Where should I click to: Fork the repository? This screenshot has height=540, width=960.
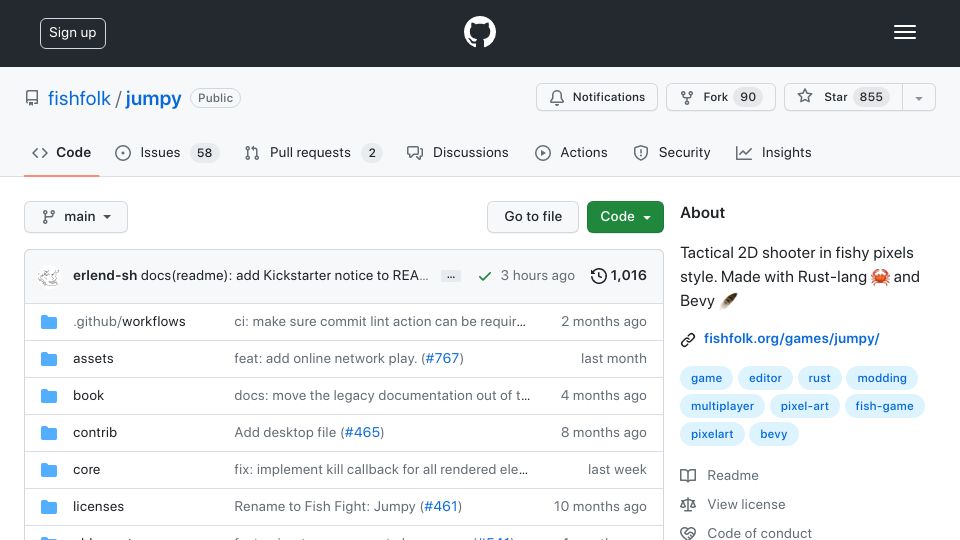721,97
